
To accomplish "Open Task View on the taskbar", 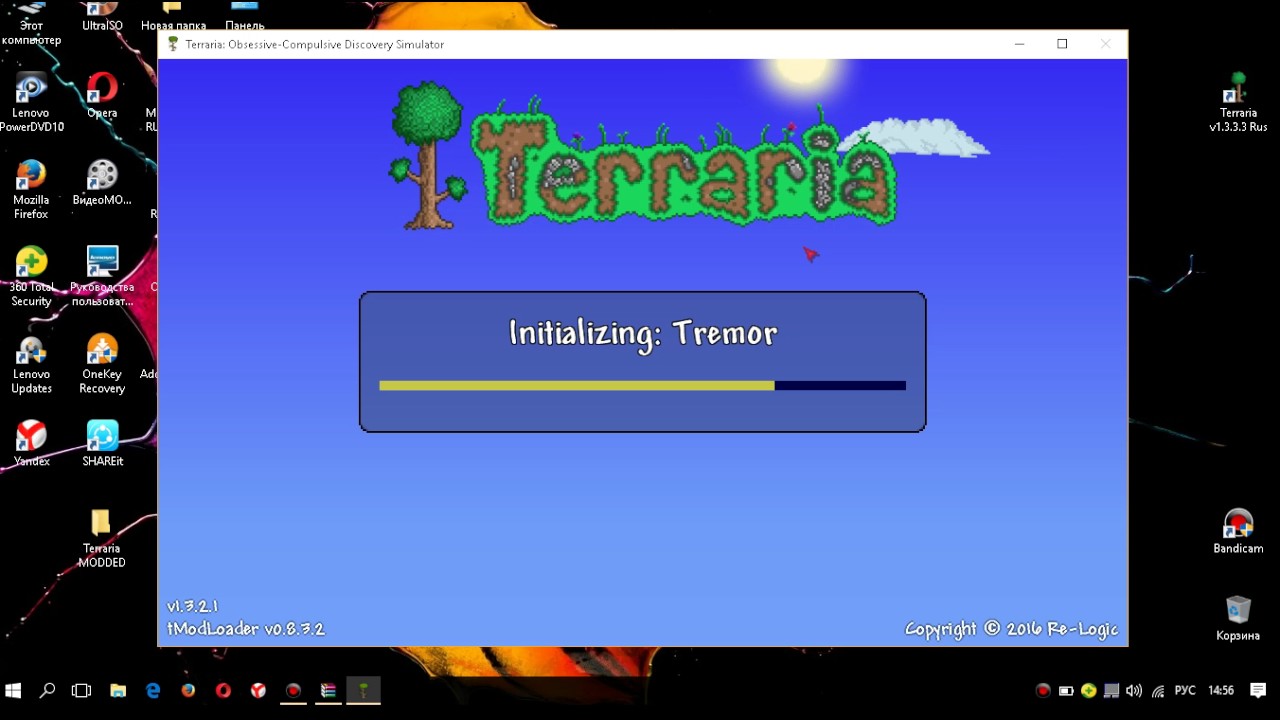I will (x=82, y=690).
